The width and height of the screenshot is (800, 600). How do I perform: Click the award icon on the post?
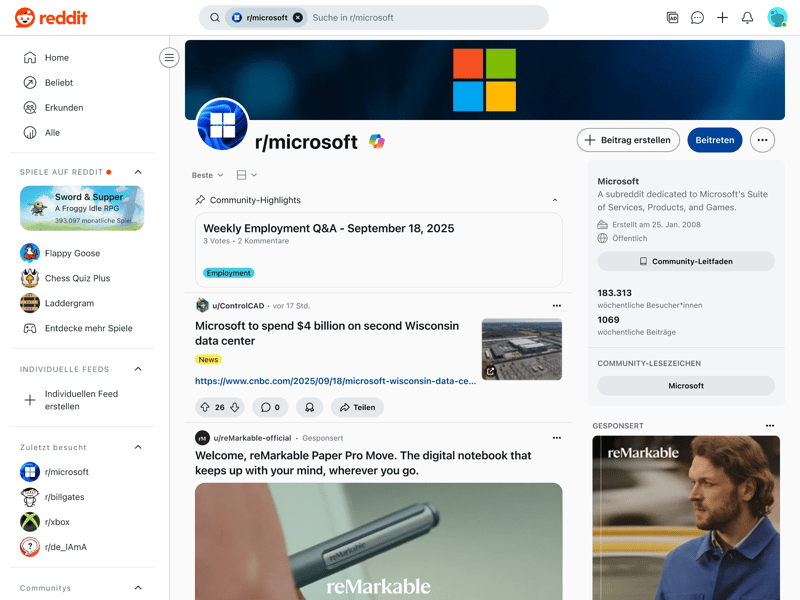click(310, 407)
